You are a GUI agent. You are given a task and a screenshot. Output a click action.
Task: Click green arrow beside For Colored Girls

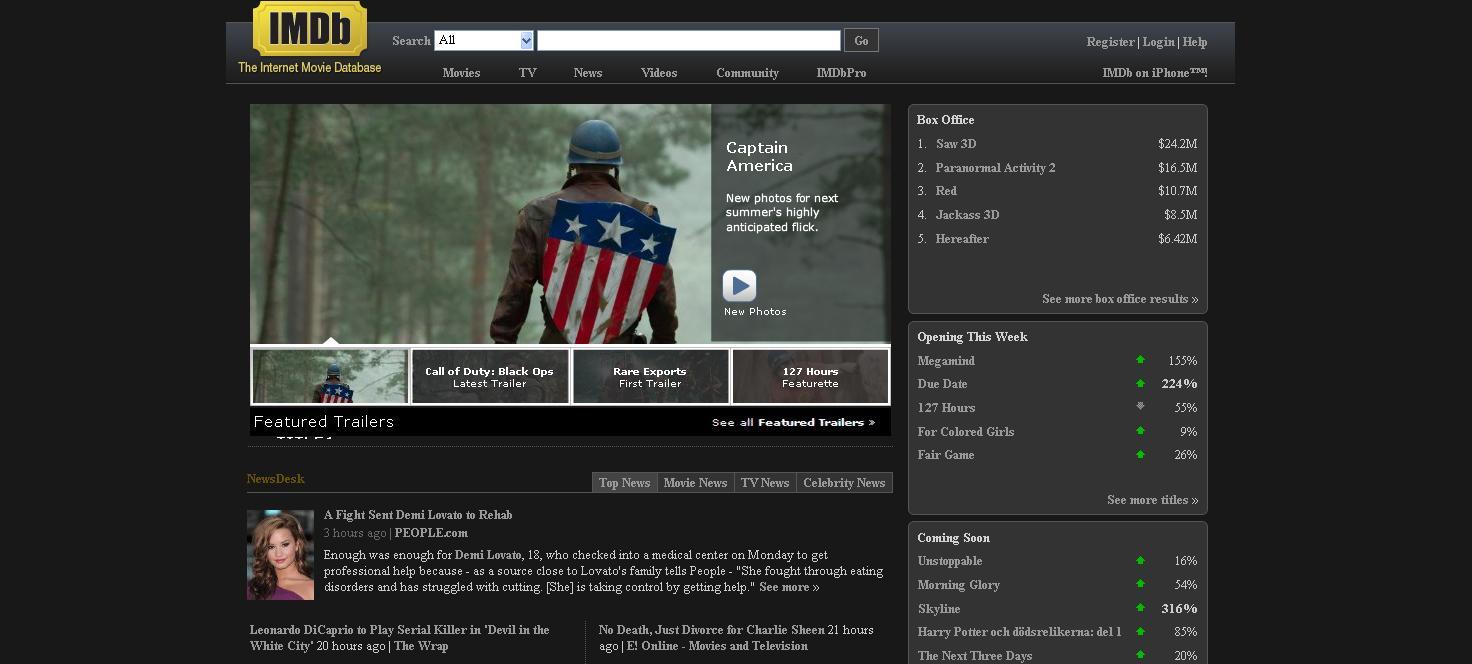click(1140, 431)
